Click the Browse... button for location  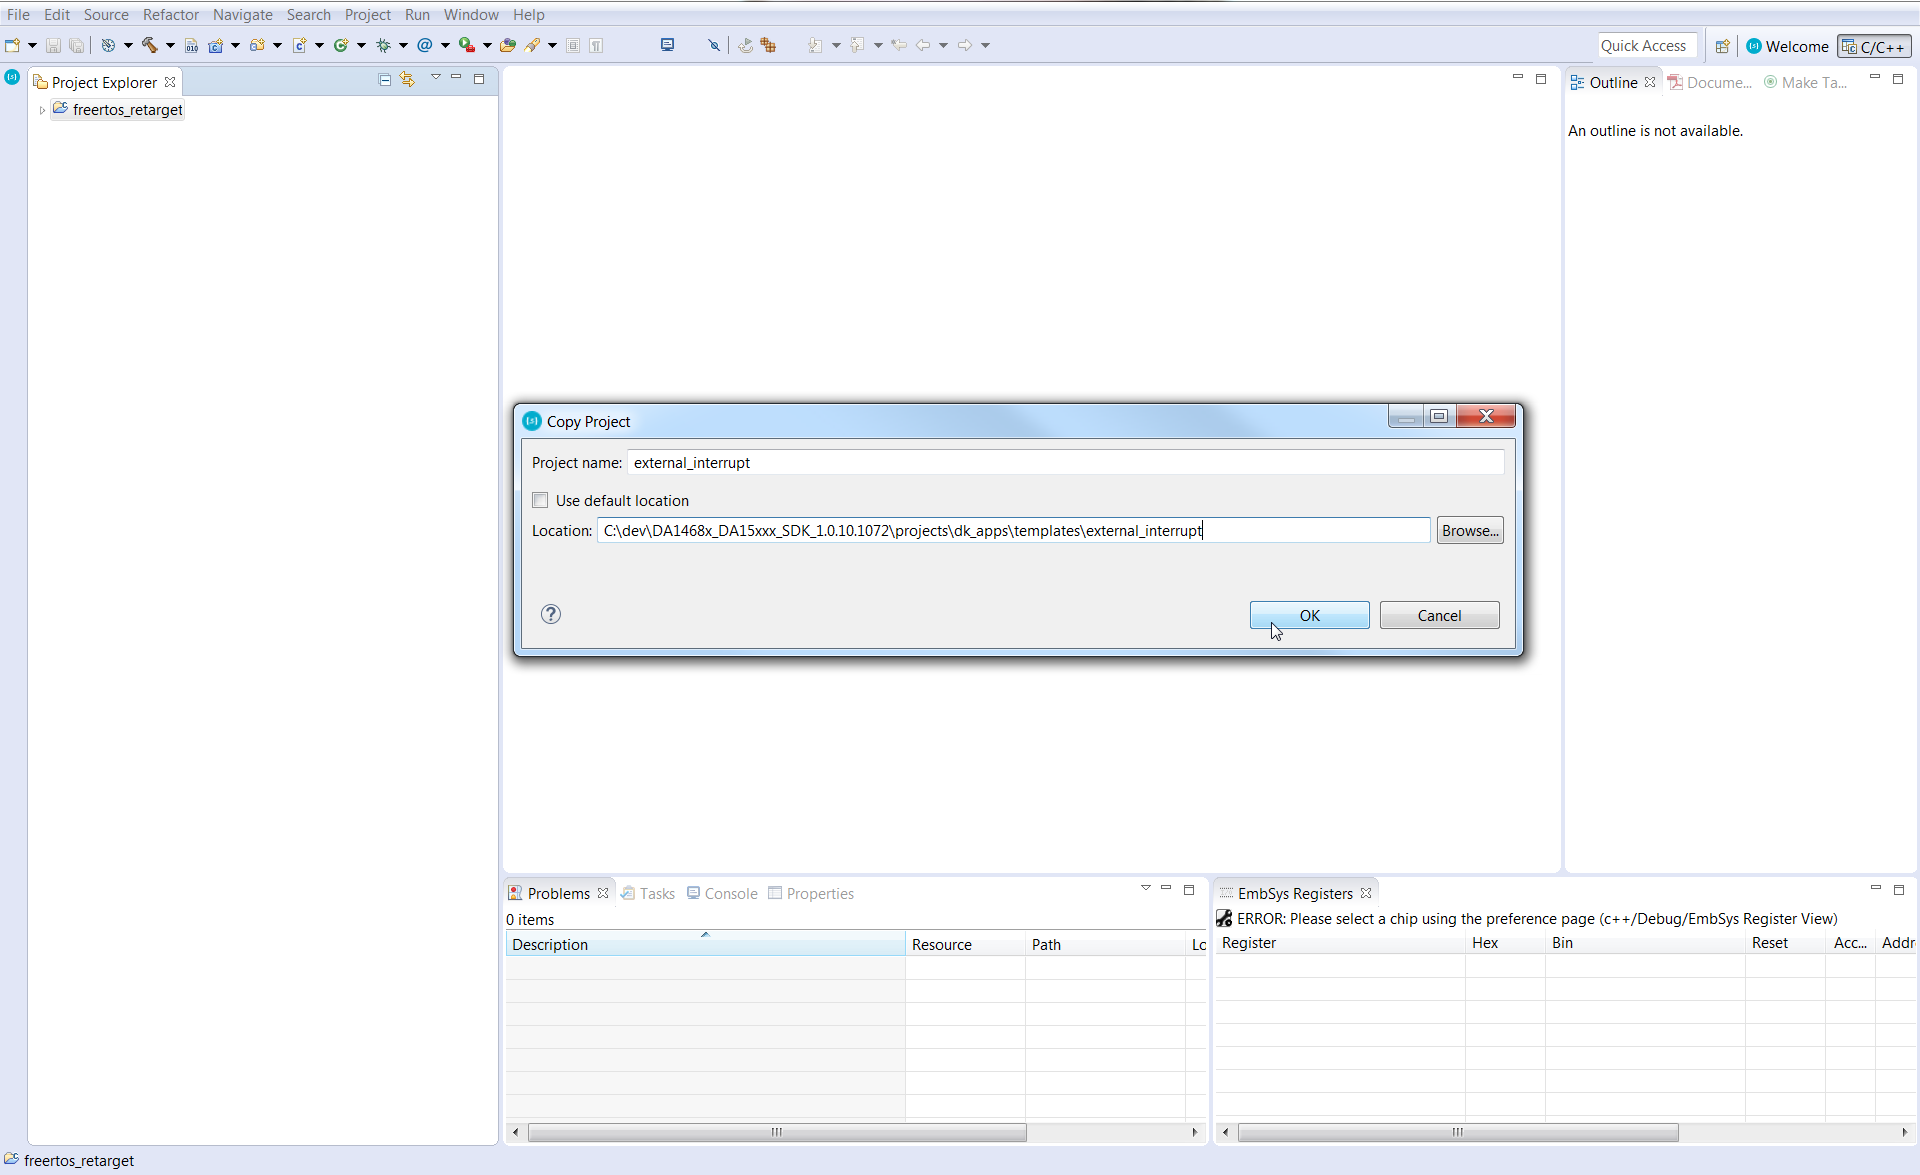(1469, 530)
